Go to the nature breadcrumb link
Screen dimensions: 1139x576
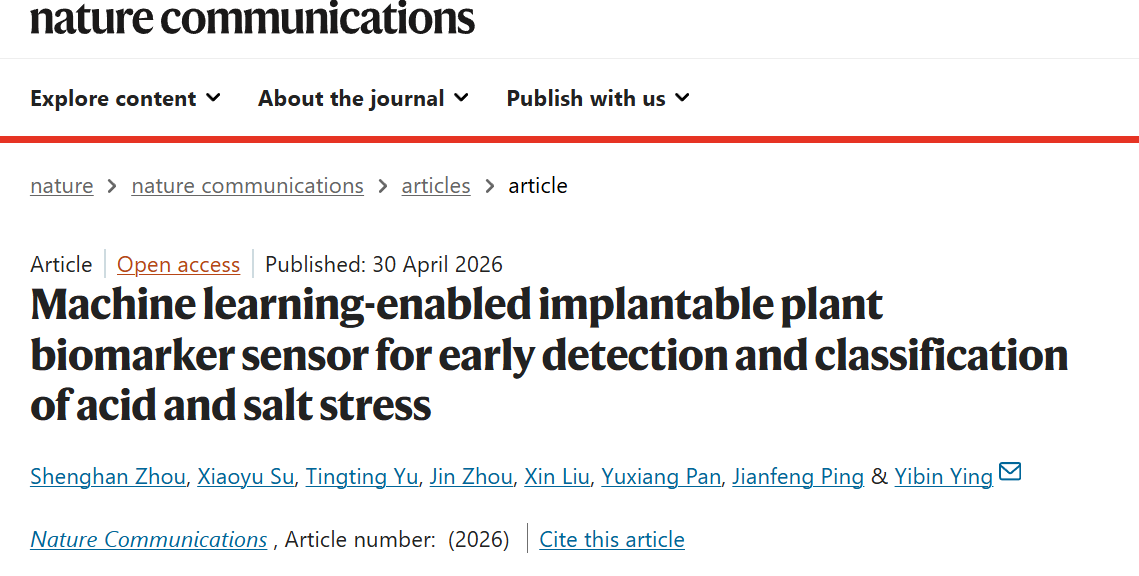(x=62, y=186)
